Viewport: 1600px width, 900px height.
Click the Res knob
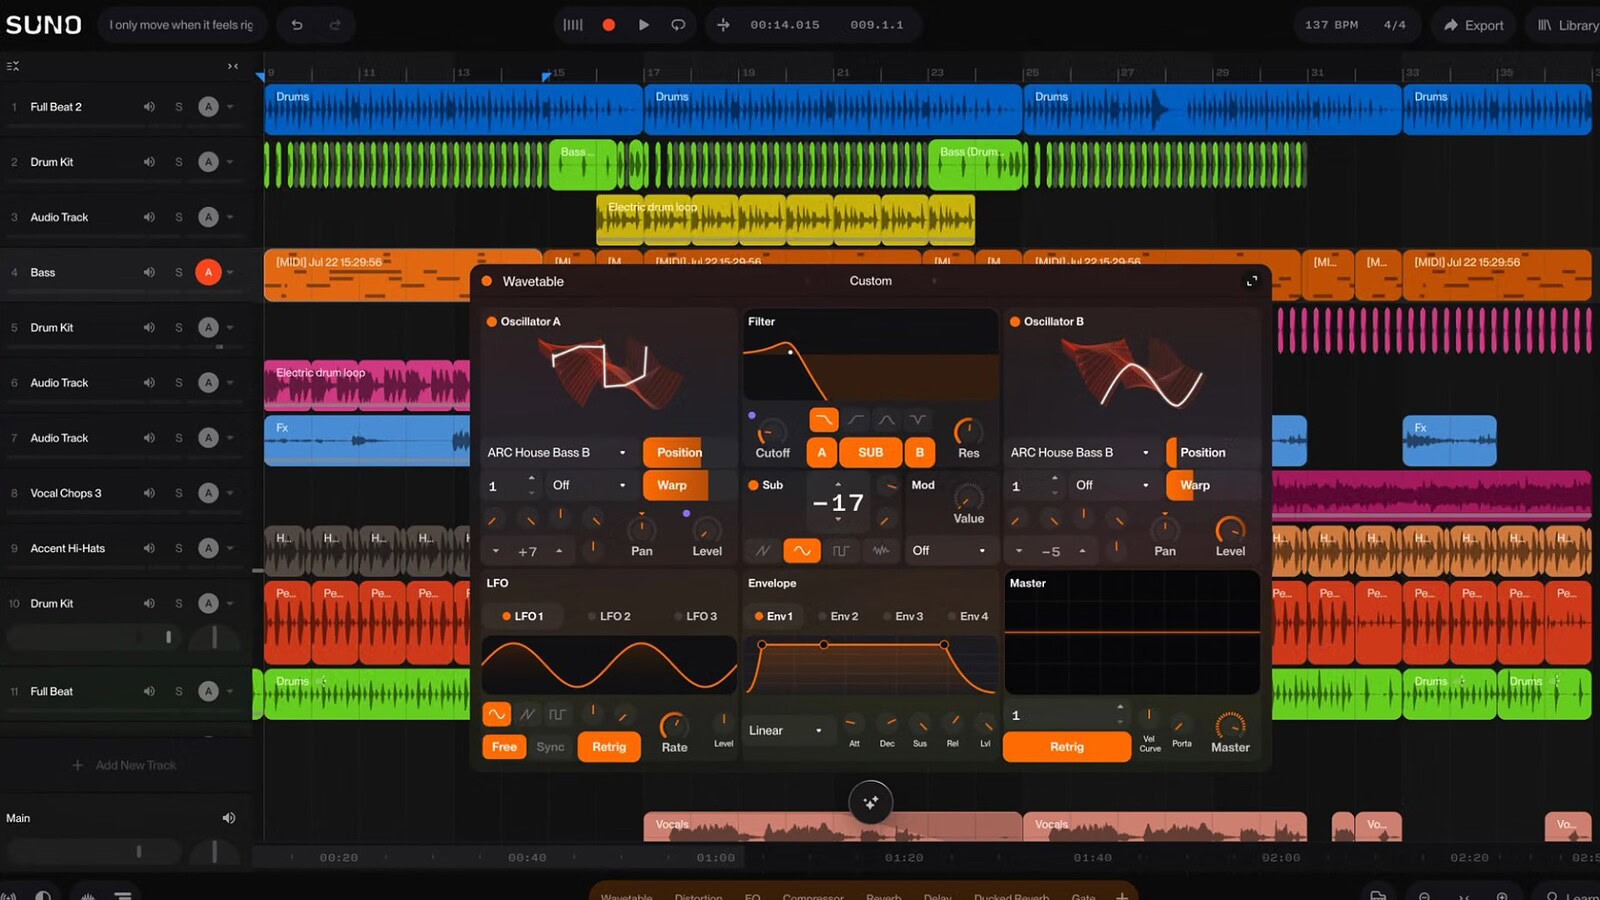pyautogui.click(x=968, y=431)
